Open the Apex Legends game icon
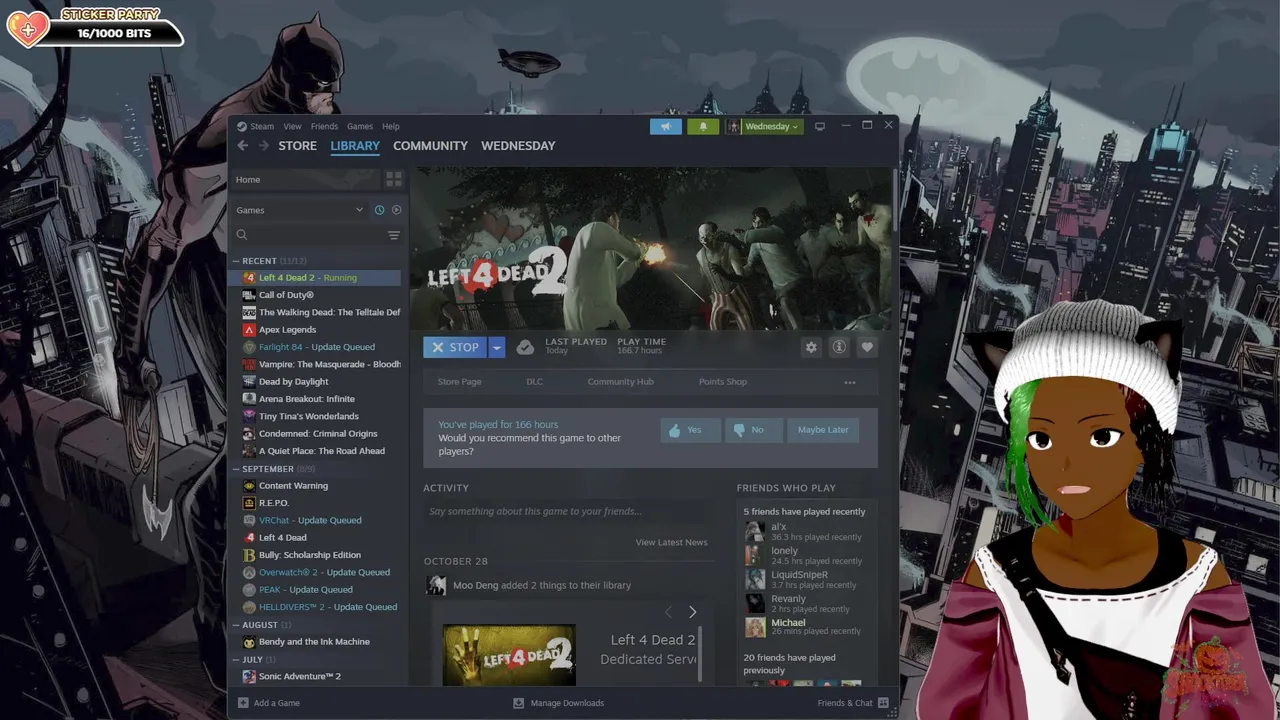This screenshot has width=1280, height=720. point(249,330)
